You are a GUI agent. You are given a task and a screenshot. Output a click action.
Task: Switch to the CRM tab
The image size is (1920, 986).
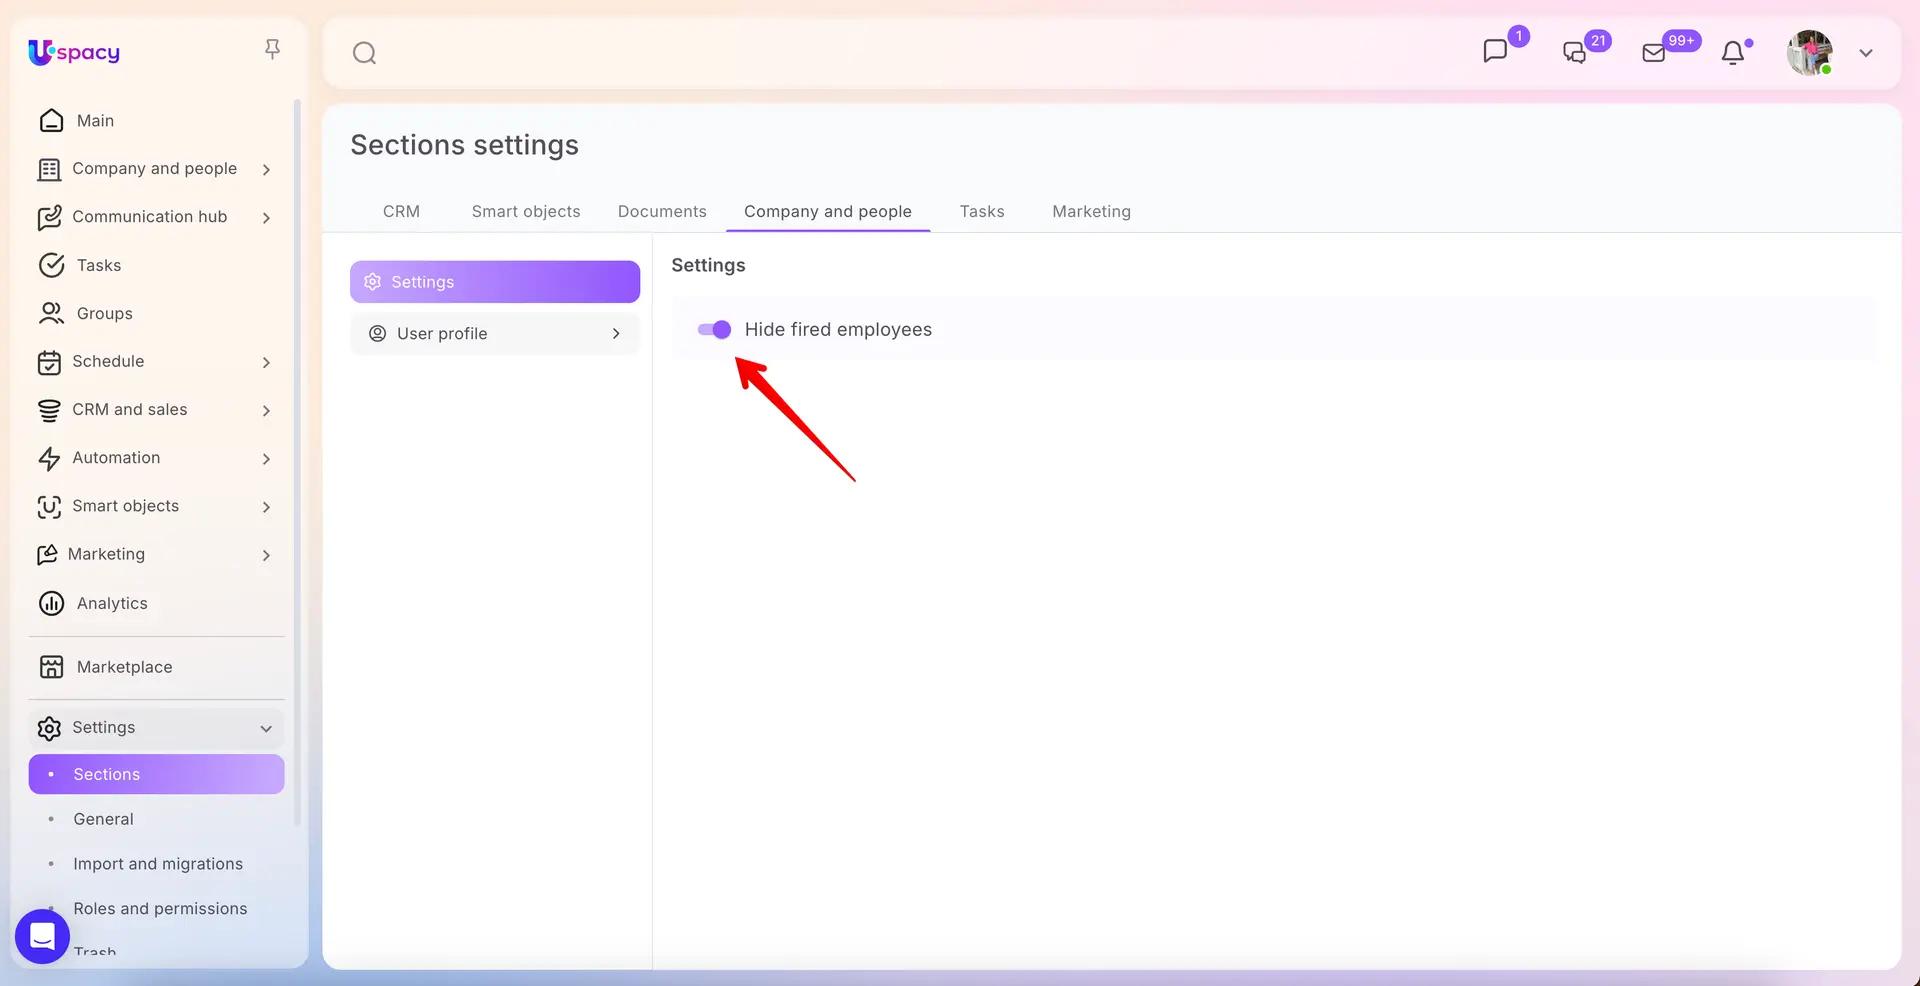[x=401, y=212]
